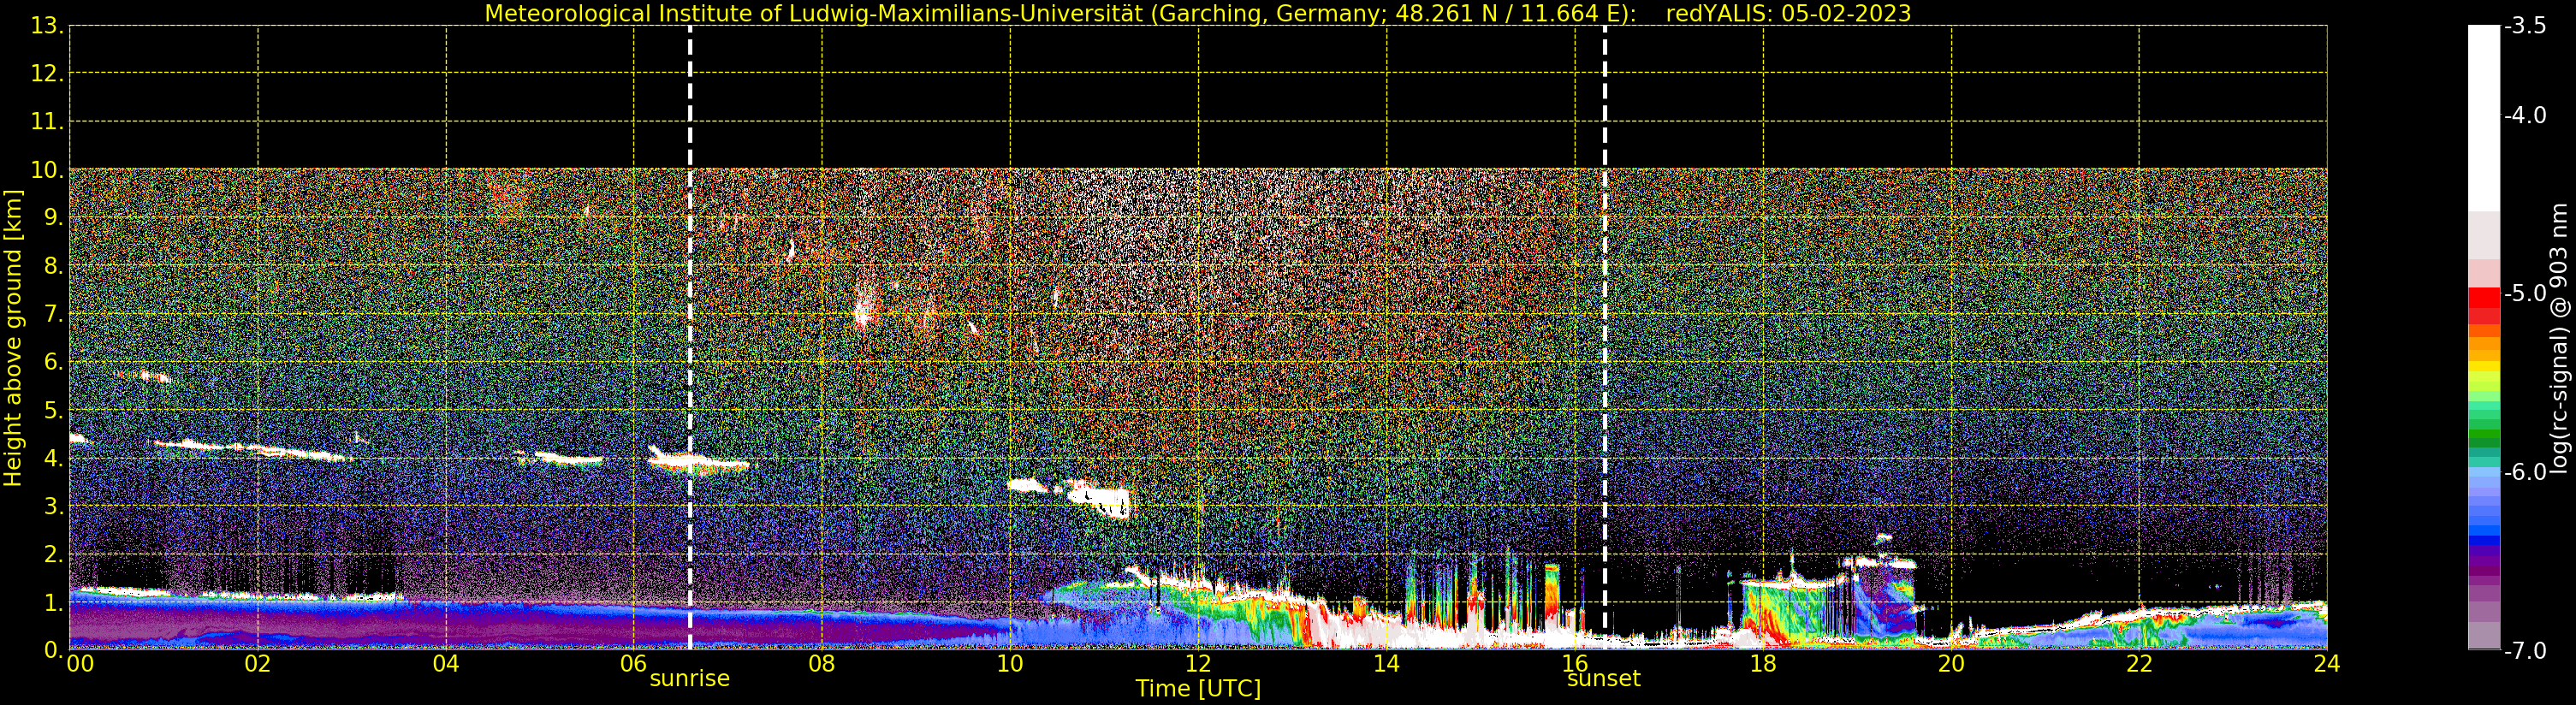
Task: Click the time axis tick label 00
Action: tap(80, 663)
